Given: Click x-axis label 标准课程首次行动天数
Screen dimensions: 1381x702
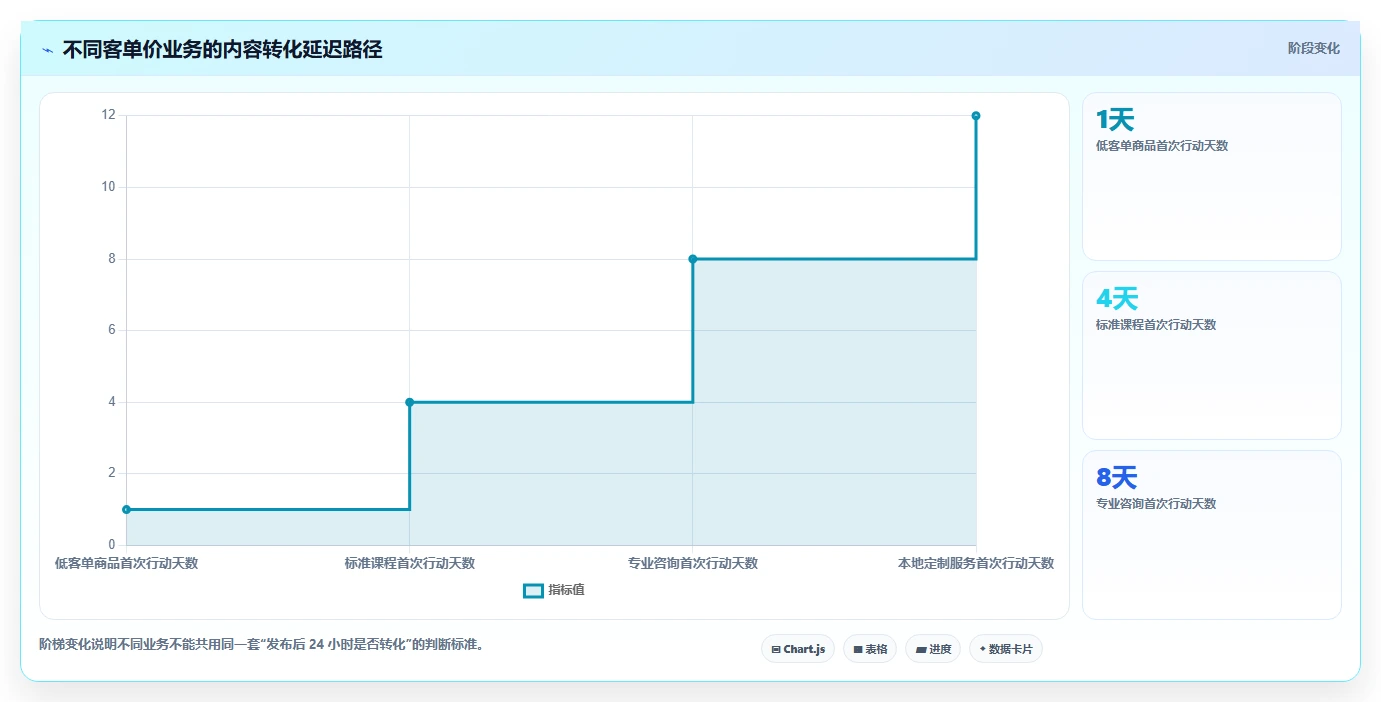Looking at the screenshot, I should point(409,563).
